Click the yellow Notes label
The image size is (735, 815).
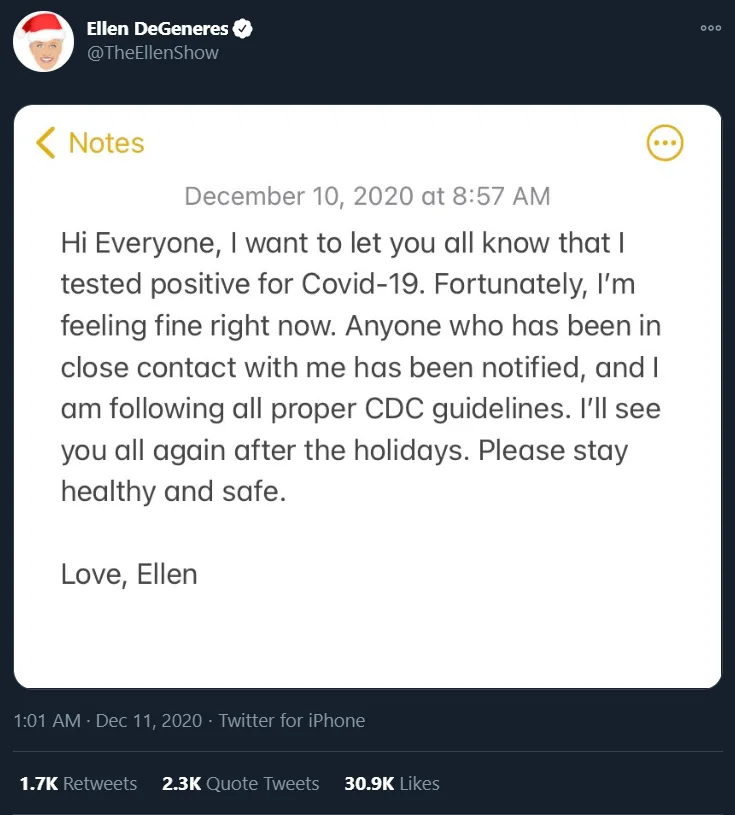pyautogui.click(x=106, y=143)
